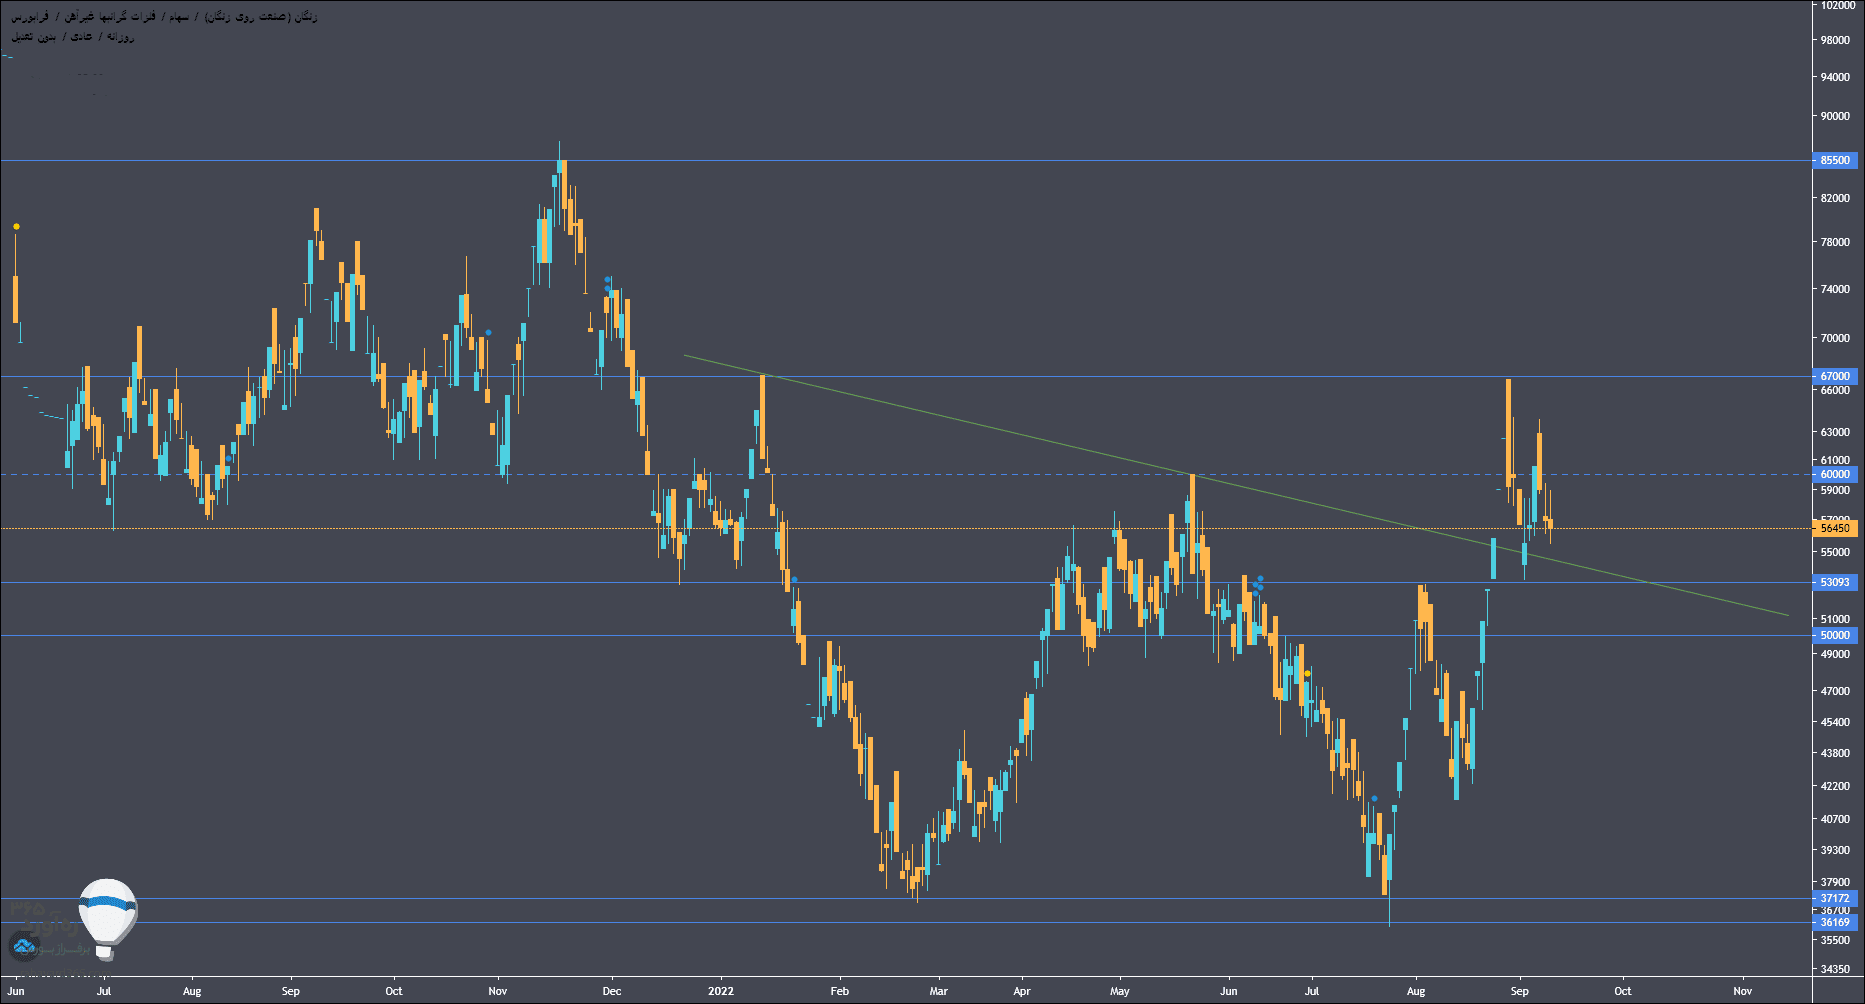Select the 60000 dashed line price label
Viewport: 1865px width, 1004px height.
[x=1836, y=474]
